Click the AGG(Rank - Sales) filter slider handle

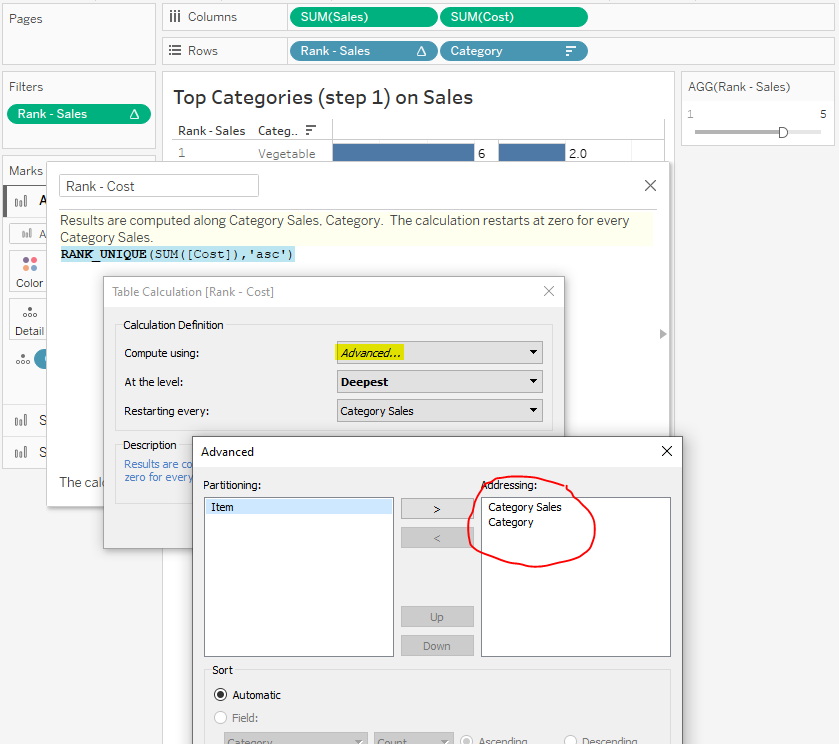[783, 132]
